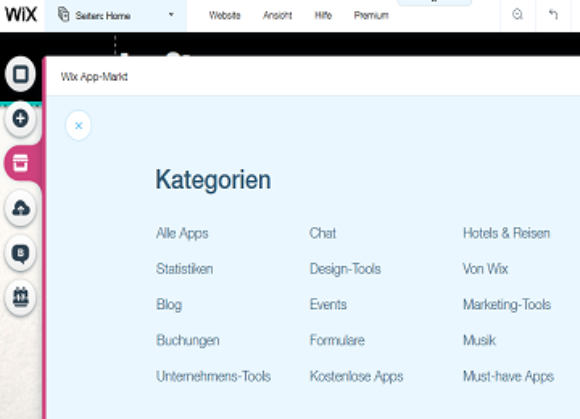Click the Wix logo
Image resolution: width=580 pixels, height=419 pixels.
21,14
